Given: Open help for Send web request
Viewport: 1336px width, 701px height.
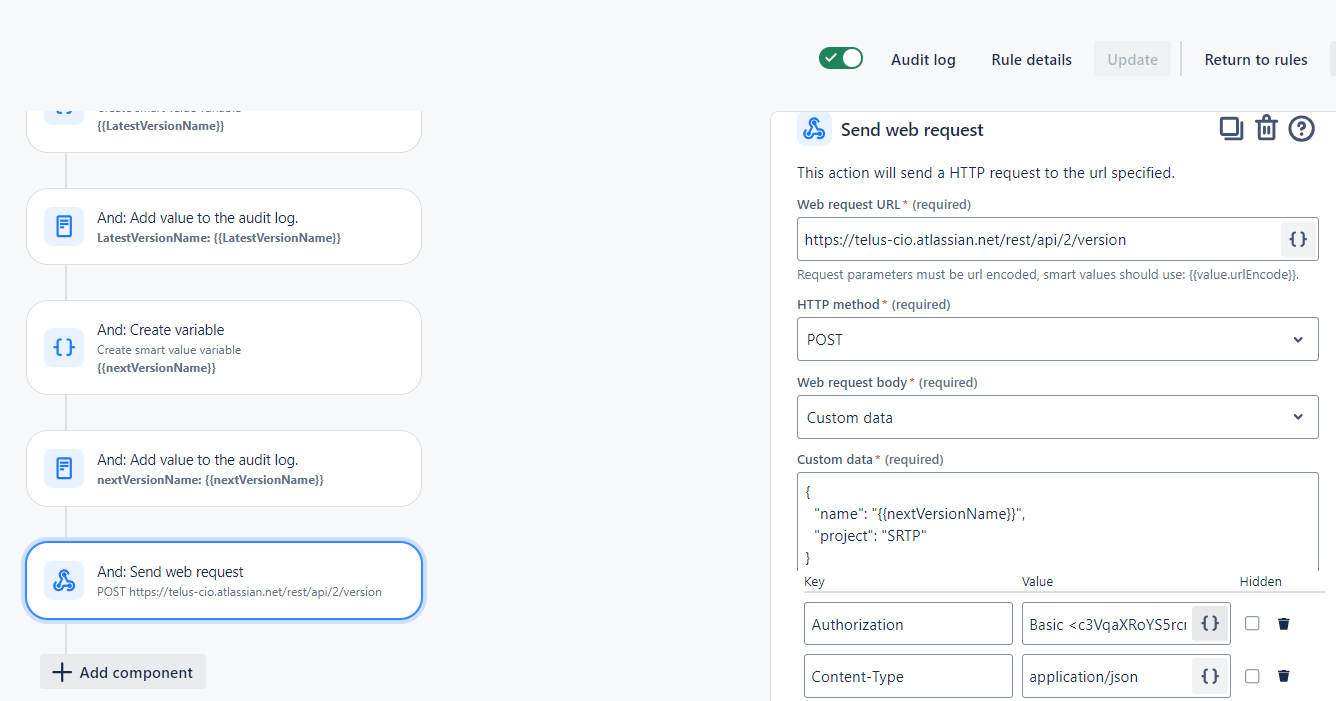Looking at the screenshot, I should pyautogui.click(x=1301, y=129).
